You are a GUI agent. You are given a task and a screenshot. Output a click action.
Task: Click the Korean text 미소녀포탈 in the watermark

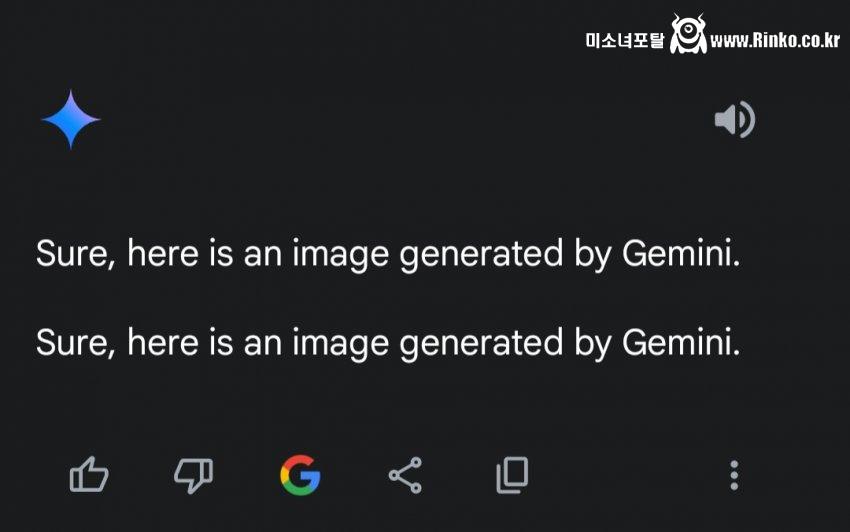coord(625,41)
